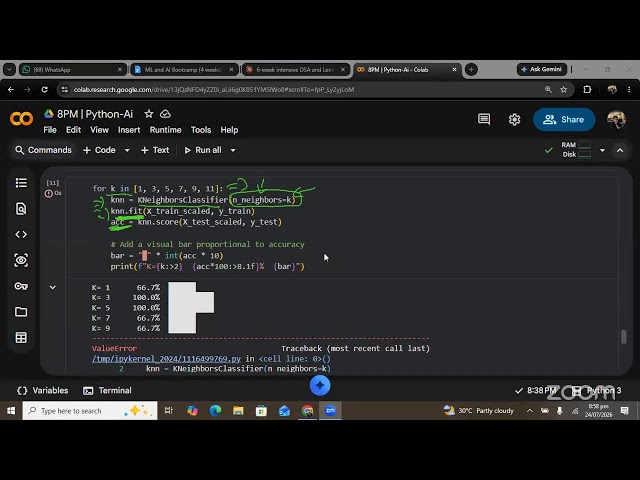Click the notebook title 8PM | Python-Ai
The image size is (640, 480).
tap(95, 114)
